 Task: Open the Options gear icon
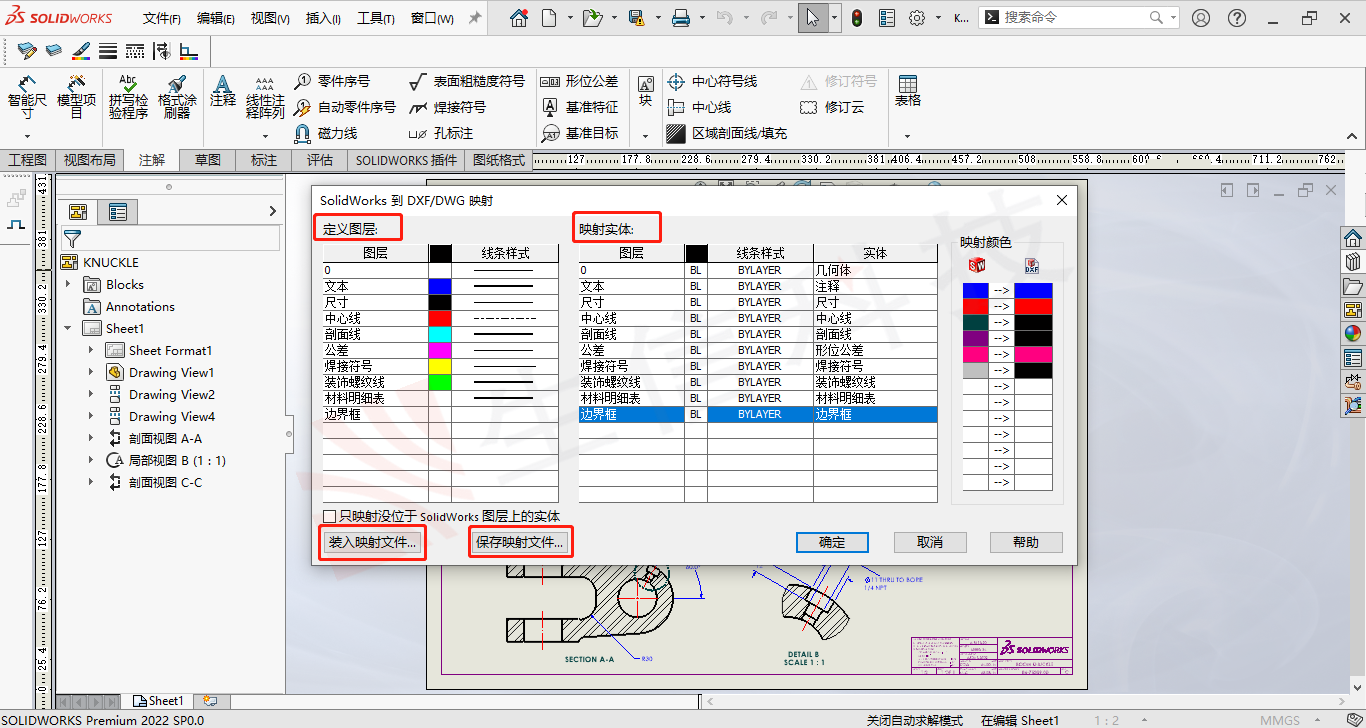(x=917, y=18)
